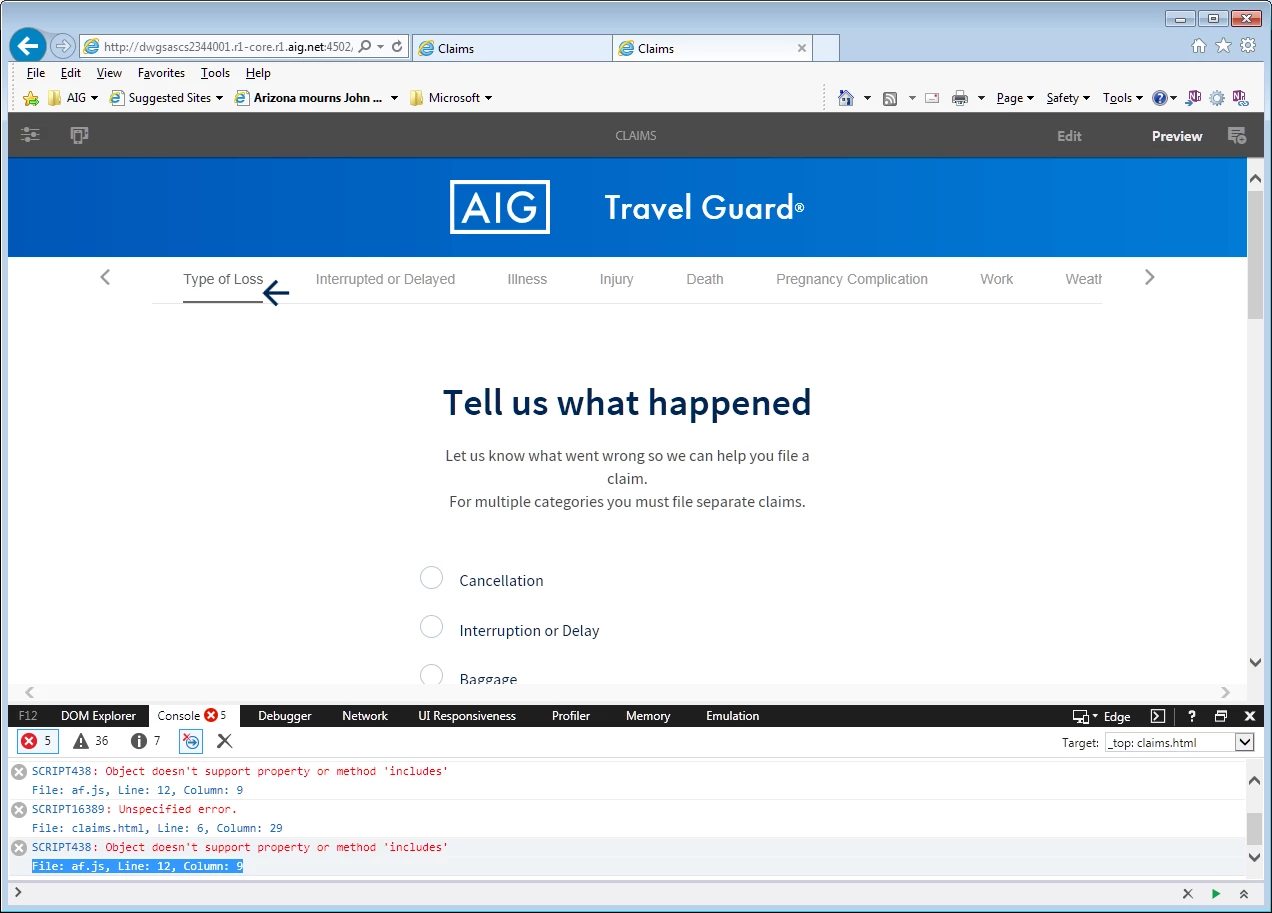Open the View menu
This screenshot has width=1272, height=913.
point(109,73)
